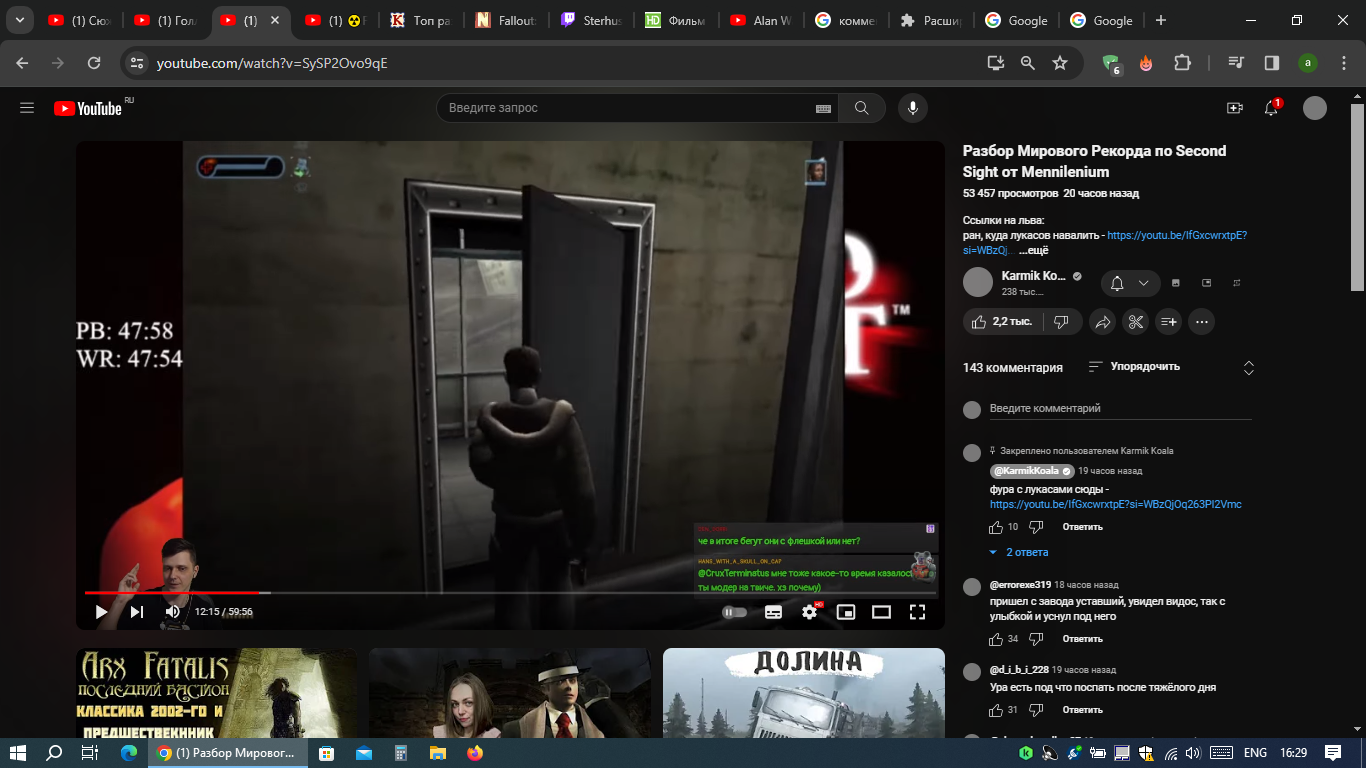Screen dimensions: 1366x768
Task: Switch to the Fallout tab
Action: [507, 20]
